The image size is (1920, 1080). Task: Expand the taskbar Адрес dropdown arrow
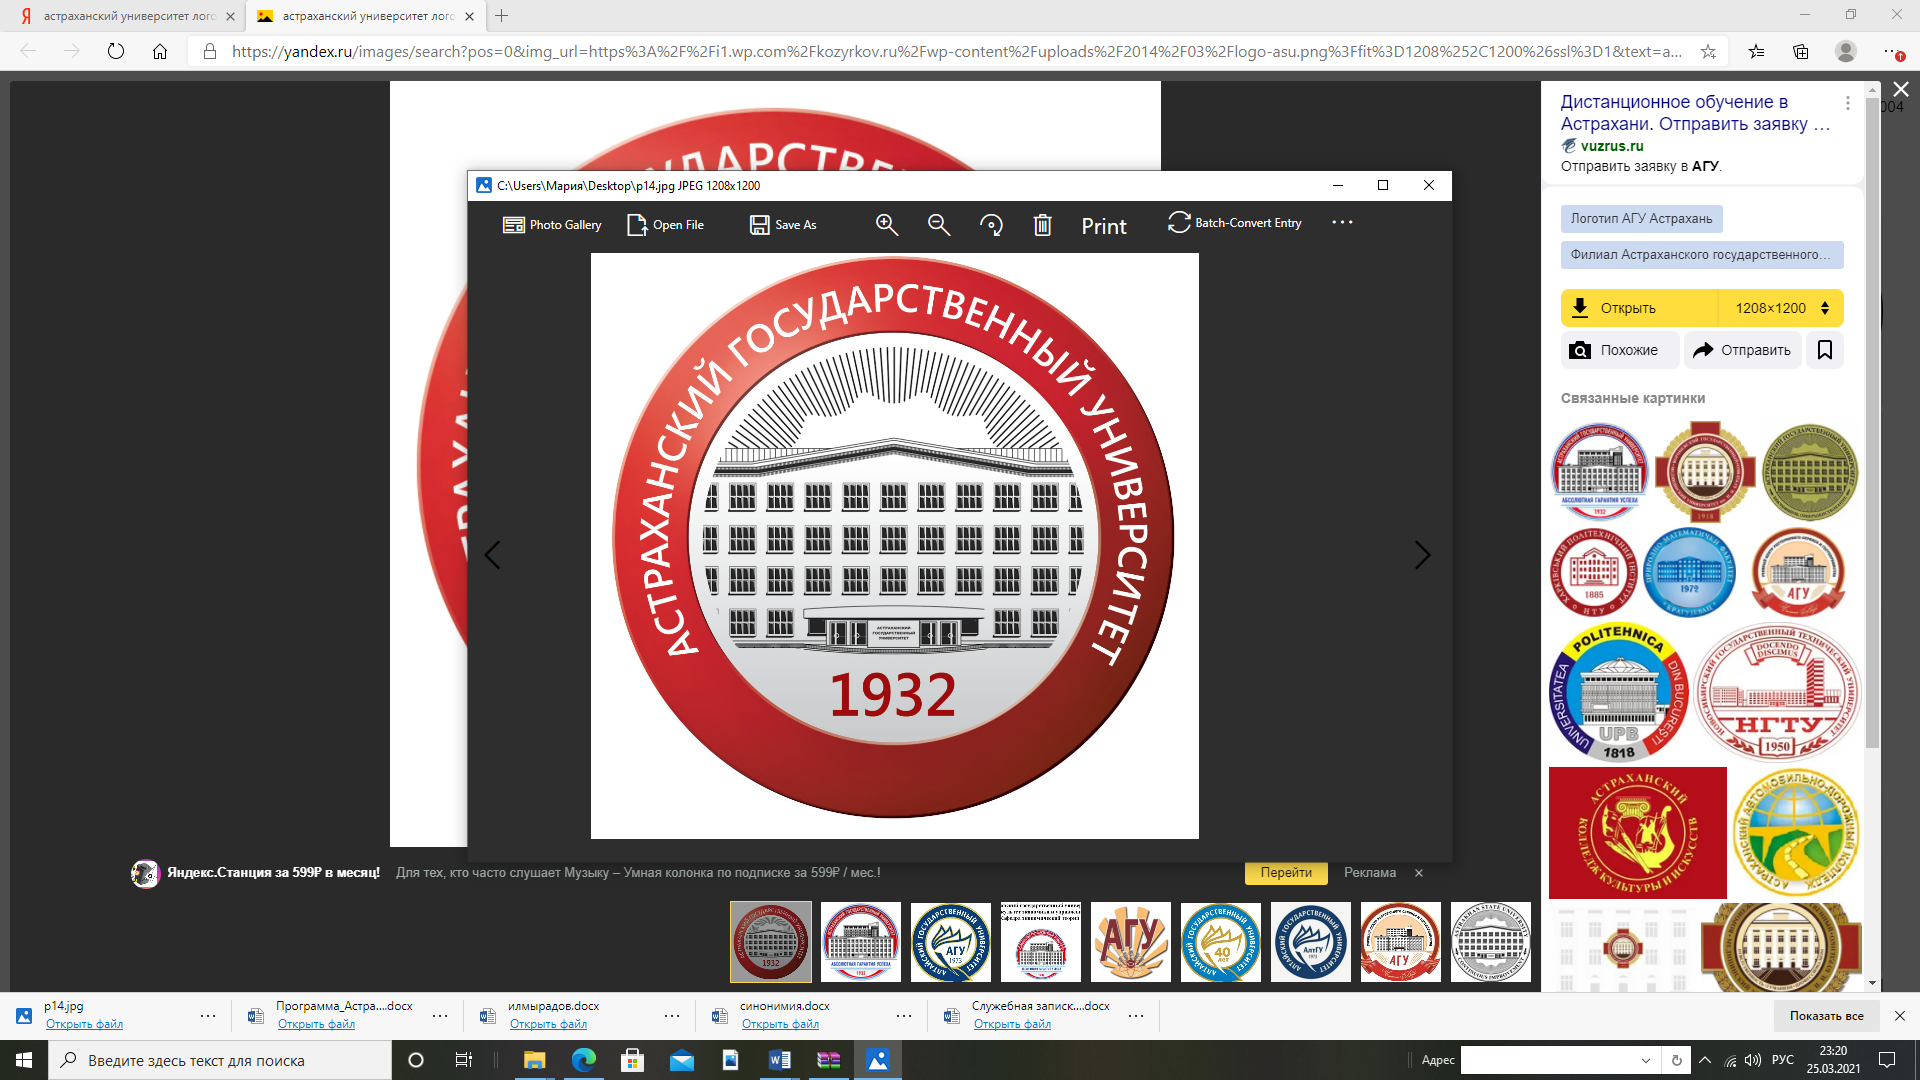tap(1646, 1060)
